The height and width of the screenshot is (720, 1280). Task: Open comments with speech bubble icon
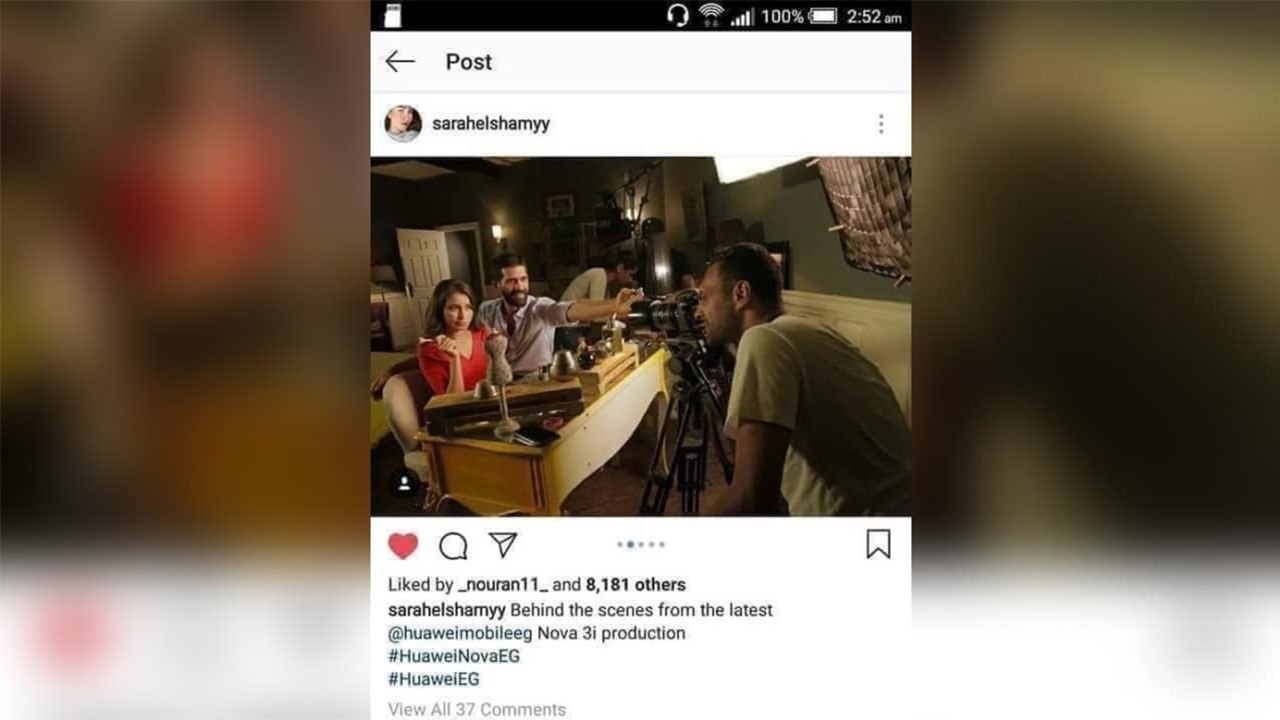[453, 545]
